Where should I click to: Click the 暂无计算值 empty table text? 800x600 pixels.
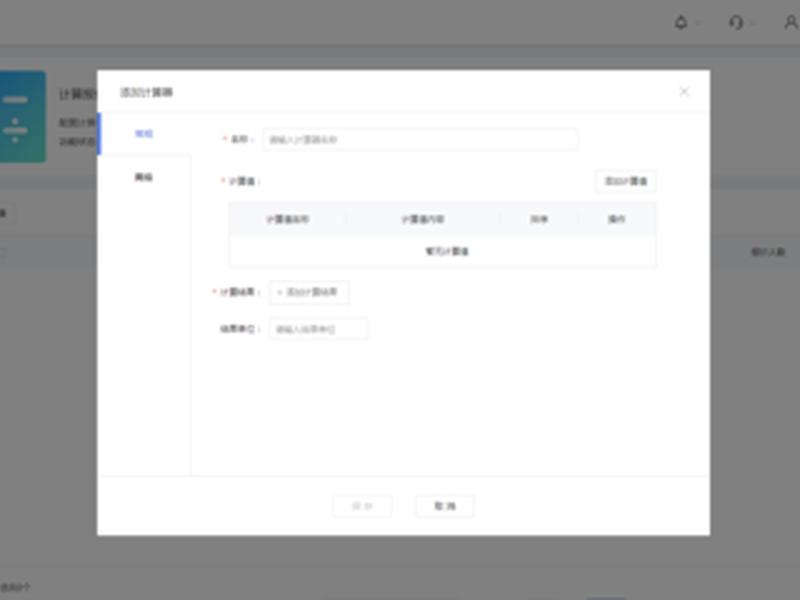click(x=447, y=252)
